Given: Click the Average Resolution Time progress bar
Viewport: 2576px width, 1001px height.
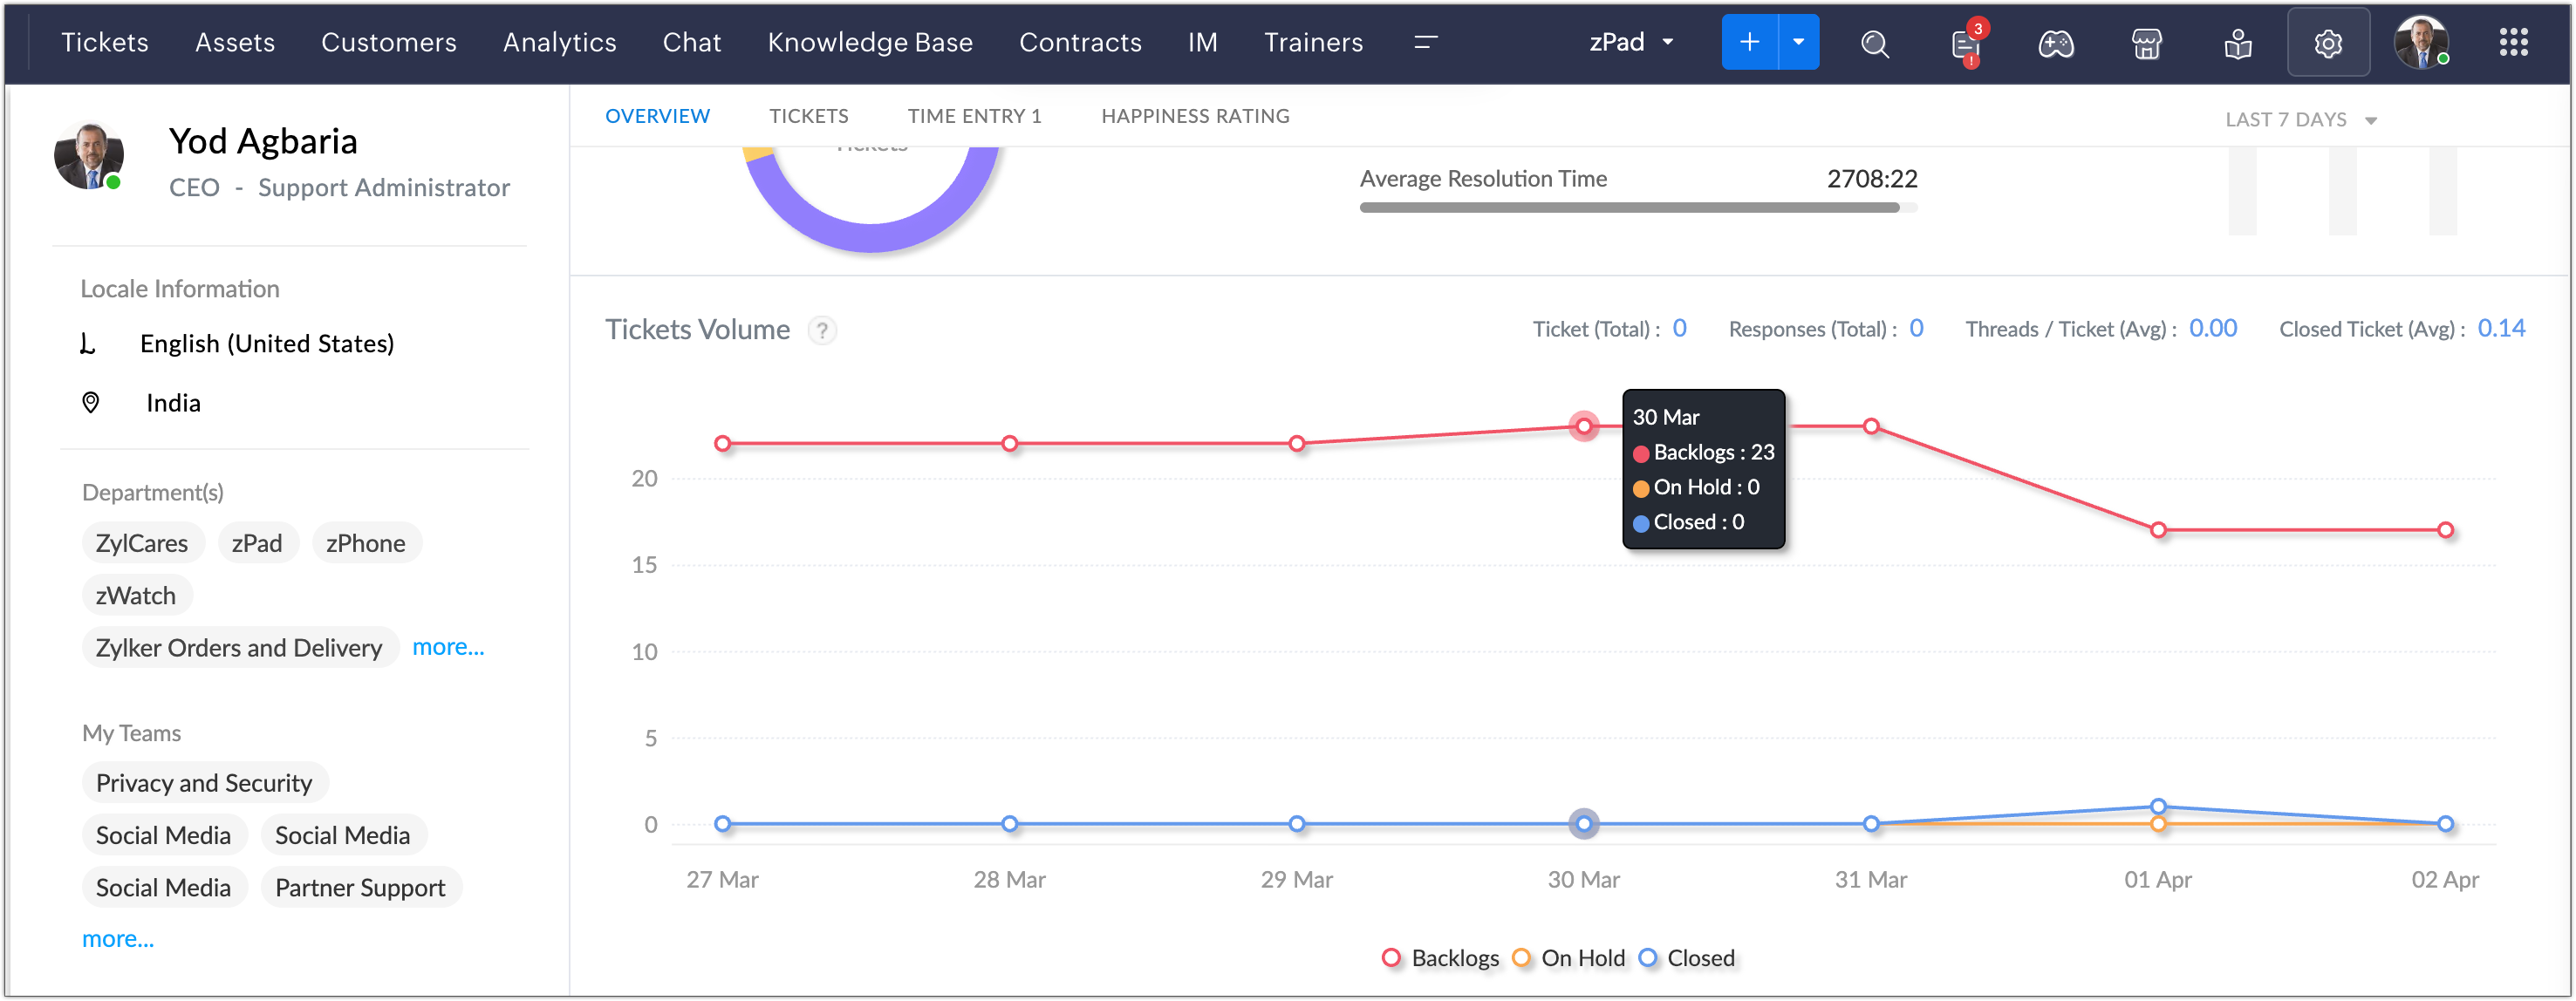Looking at the screenshot, I should click(x=1637, y=208).
